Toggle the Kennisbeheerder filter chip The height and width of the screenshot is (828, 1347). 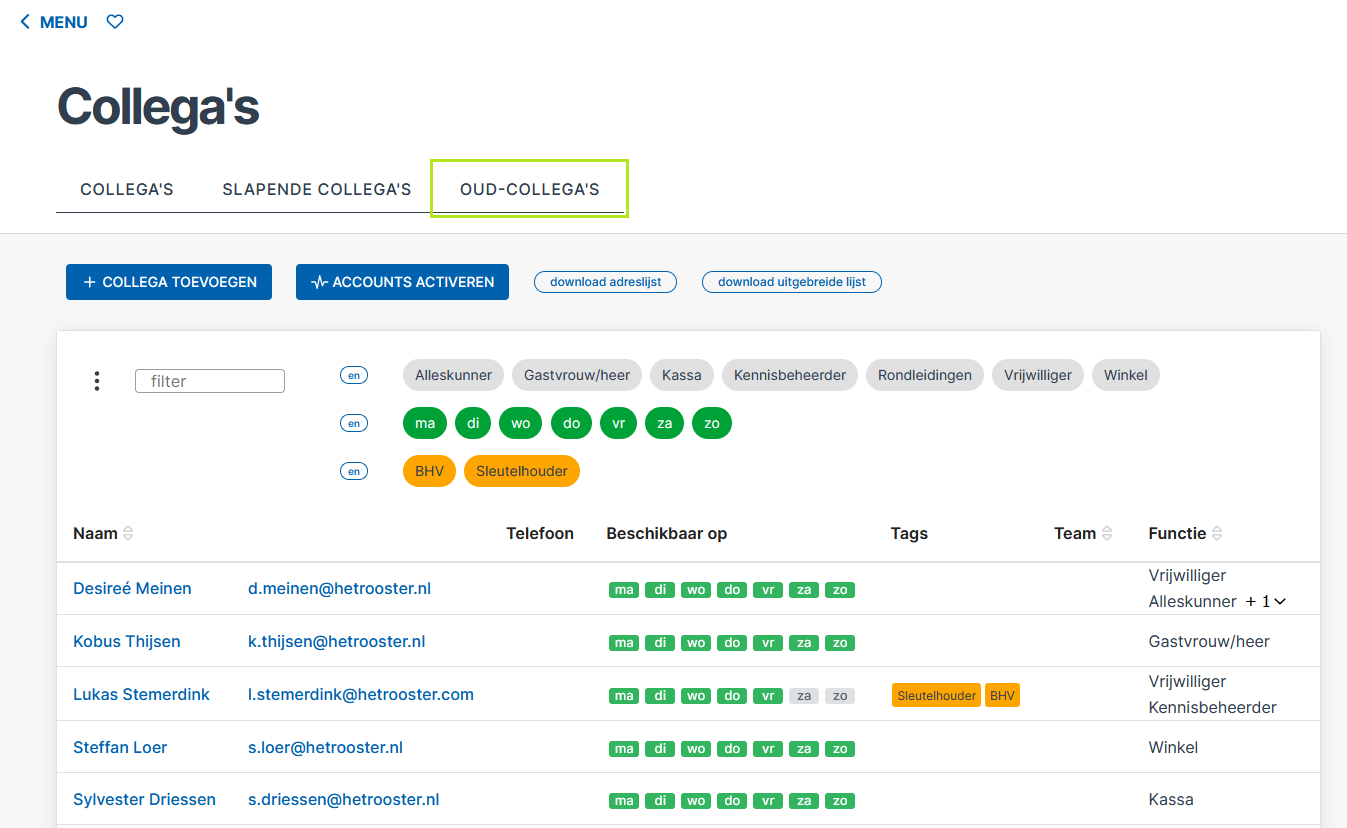click(790, 375)
